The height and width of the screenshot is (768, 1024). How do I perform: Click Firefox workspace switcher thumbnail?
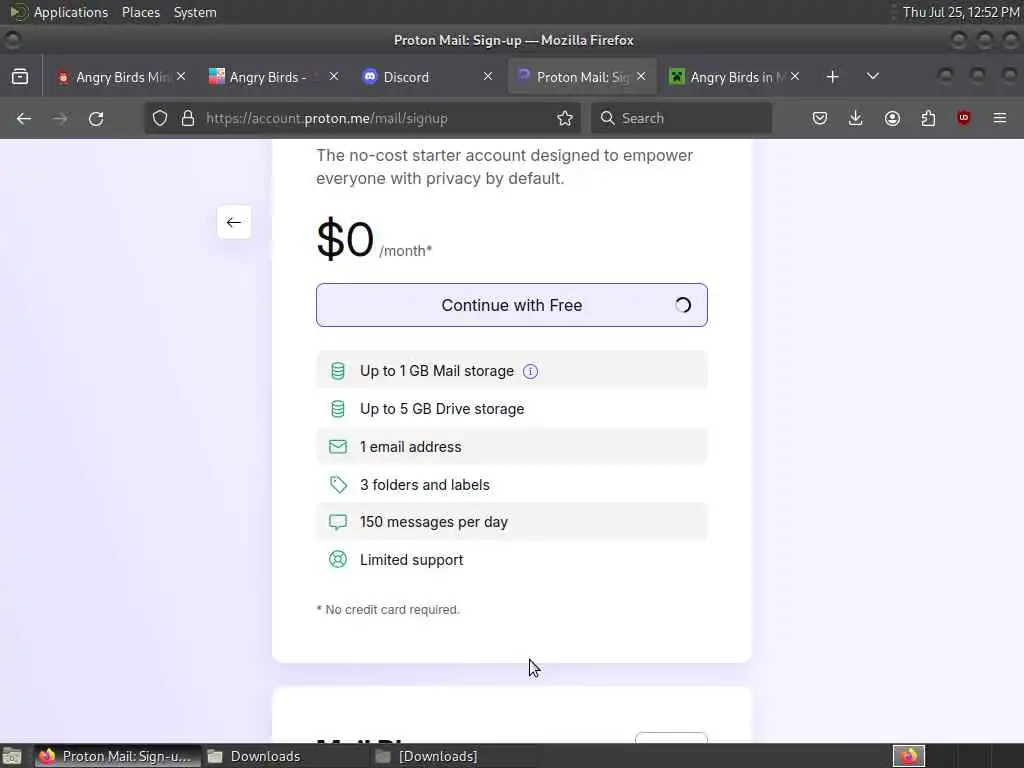pyautogui.click(x=909, y=756)
